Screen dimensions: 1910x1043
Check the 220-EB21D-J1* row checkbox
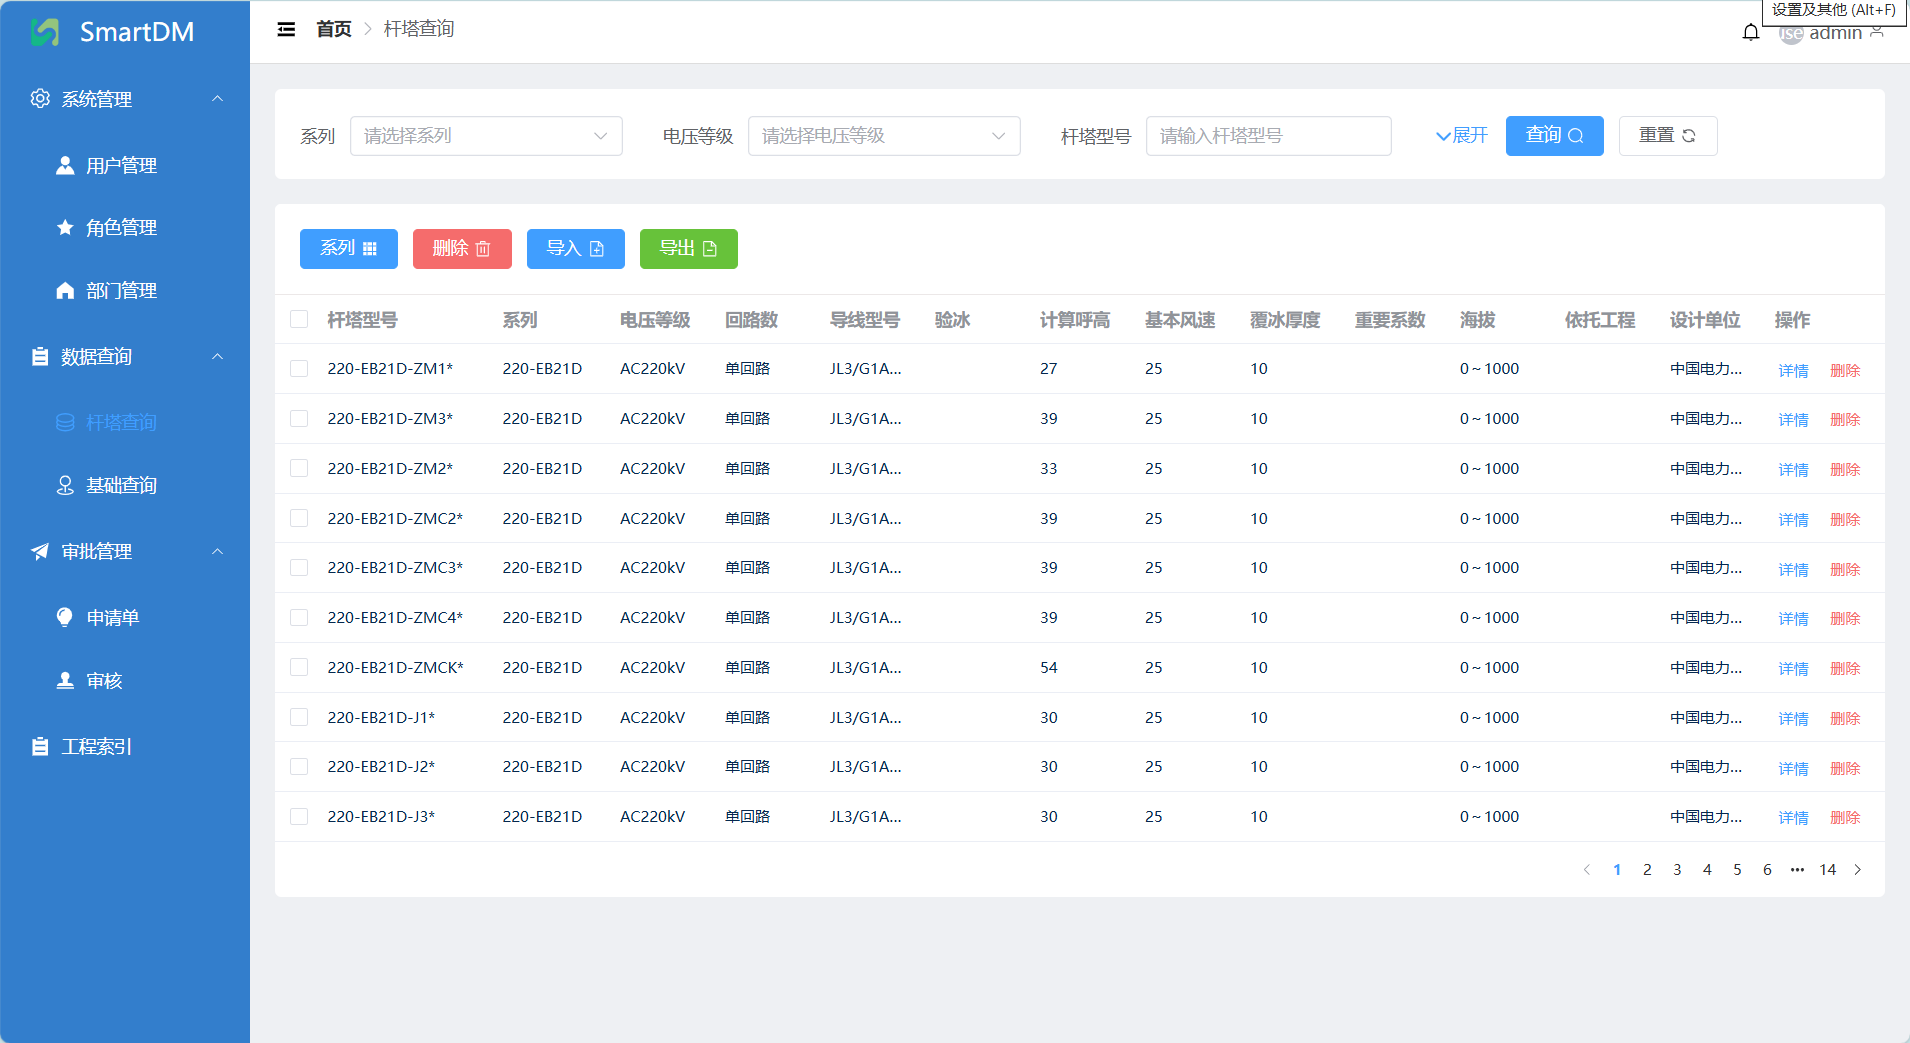(x=299, y=717)
